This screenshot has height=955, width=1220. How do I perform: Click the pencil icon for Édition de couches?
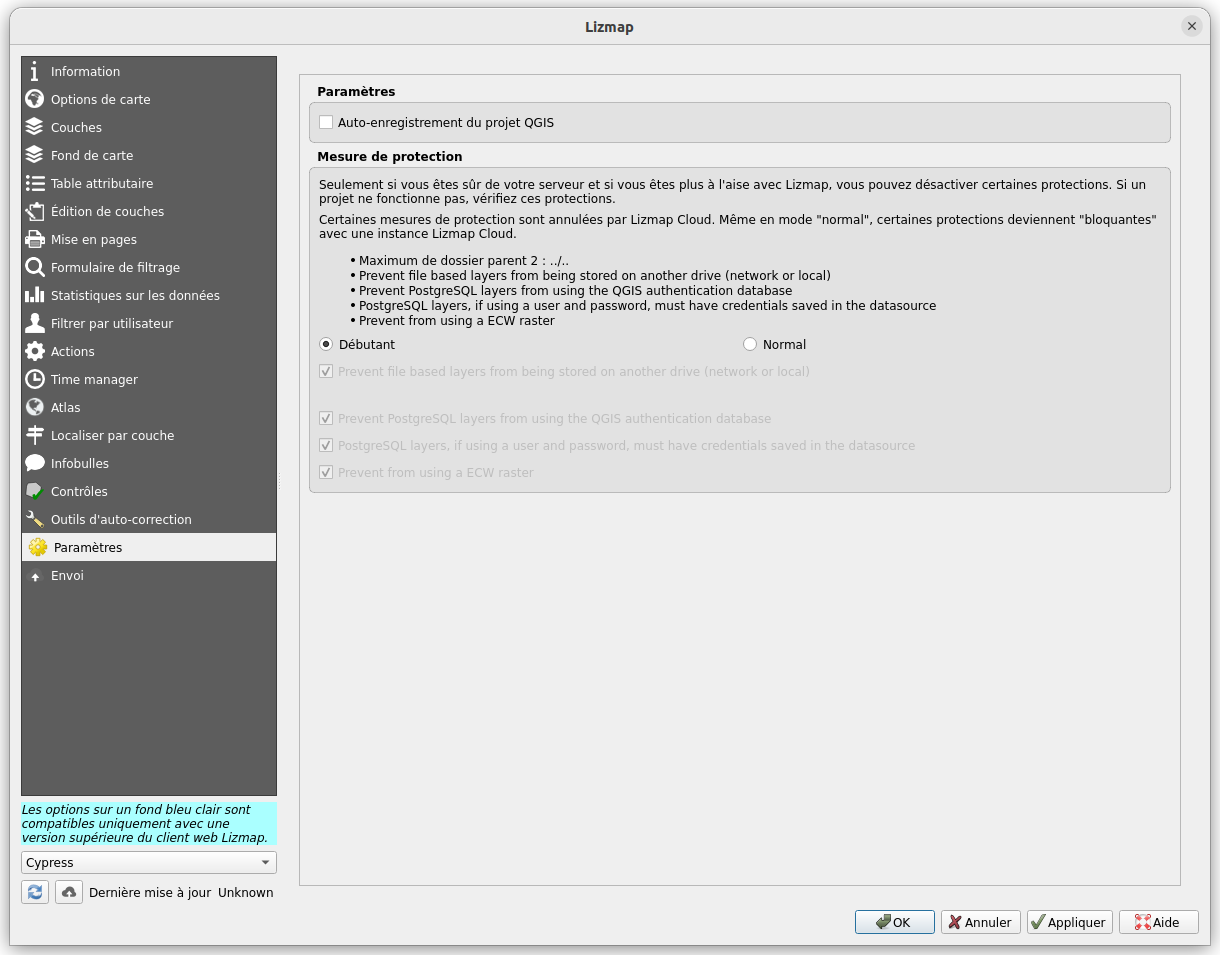[35, 211]
